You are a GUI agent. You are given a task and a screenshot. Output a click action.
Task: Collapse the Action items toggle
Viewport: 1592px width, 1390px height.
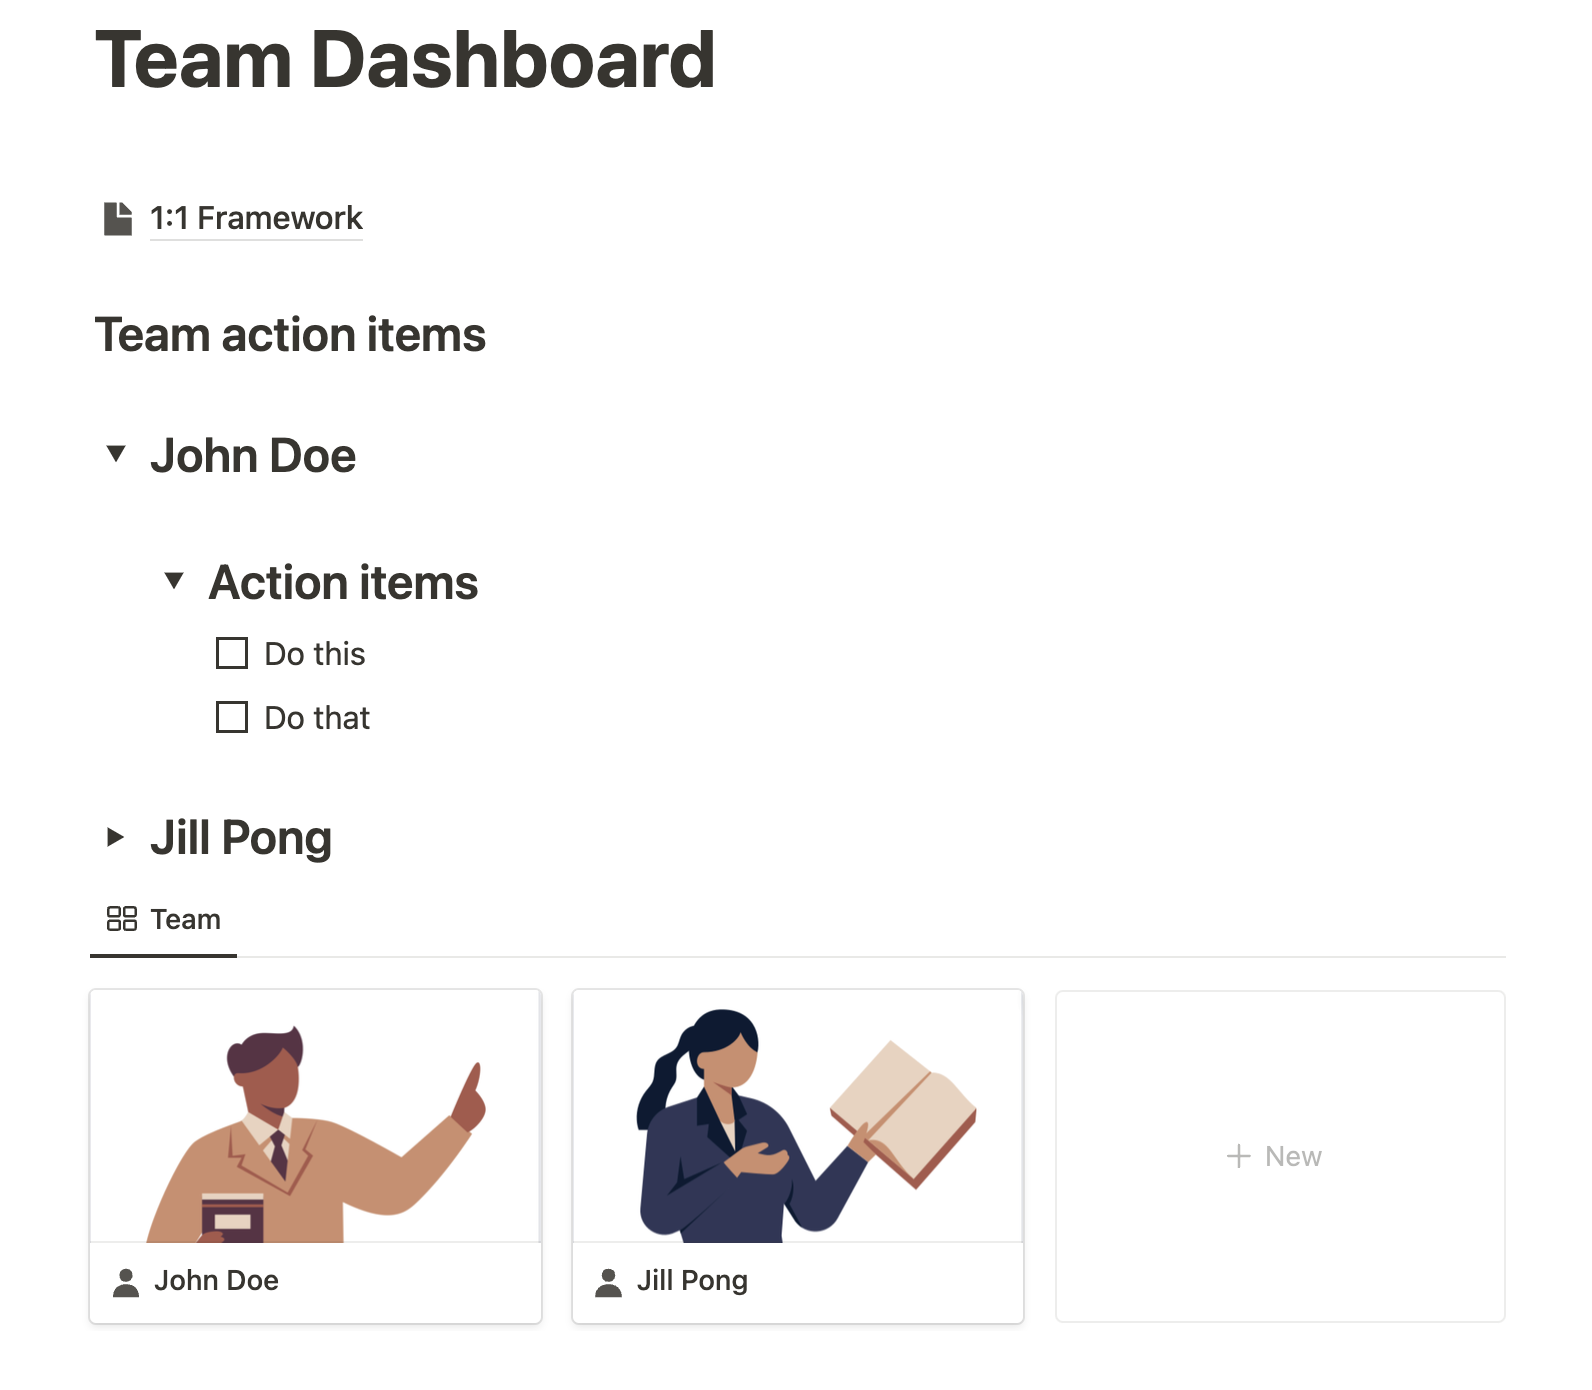click(x=174, y=580)
